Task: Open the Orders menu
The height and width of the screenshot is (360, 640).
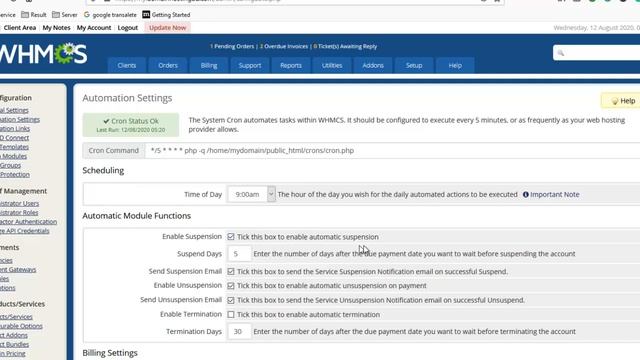Action: pyautogui.click(x=168, y=65)
